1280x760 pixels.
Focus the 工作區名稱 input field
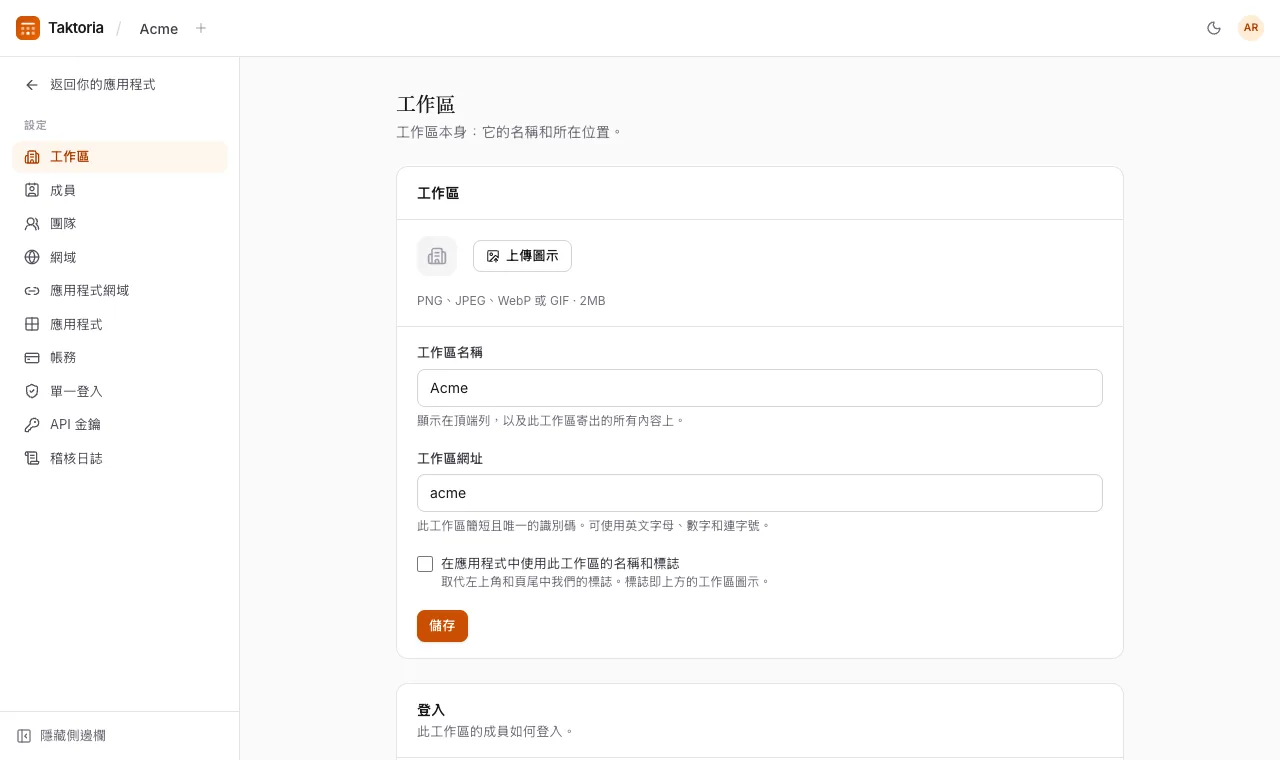[760, 388]
